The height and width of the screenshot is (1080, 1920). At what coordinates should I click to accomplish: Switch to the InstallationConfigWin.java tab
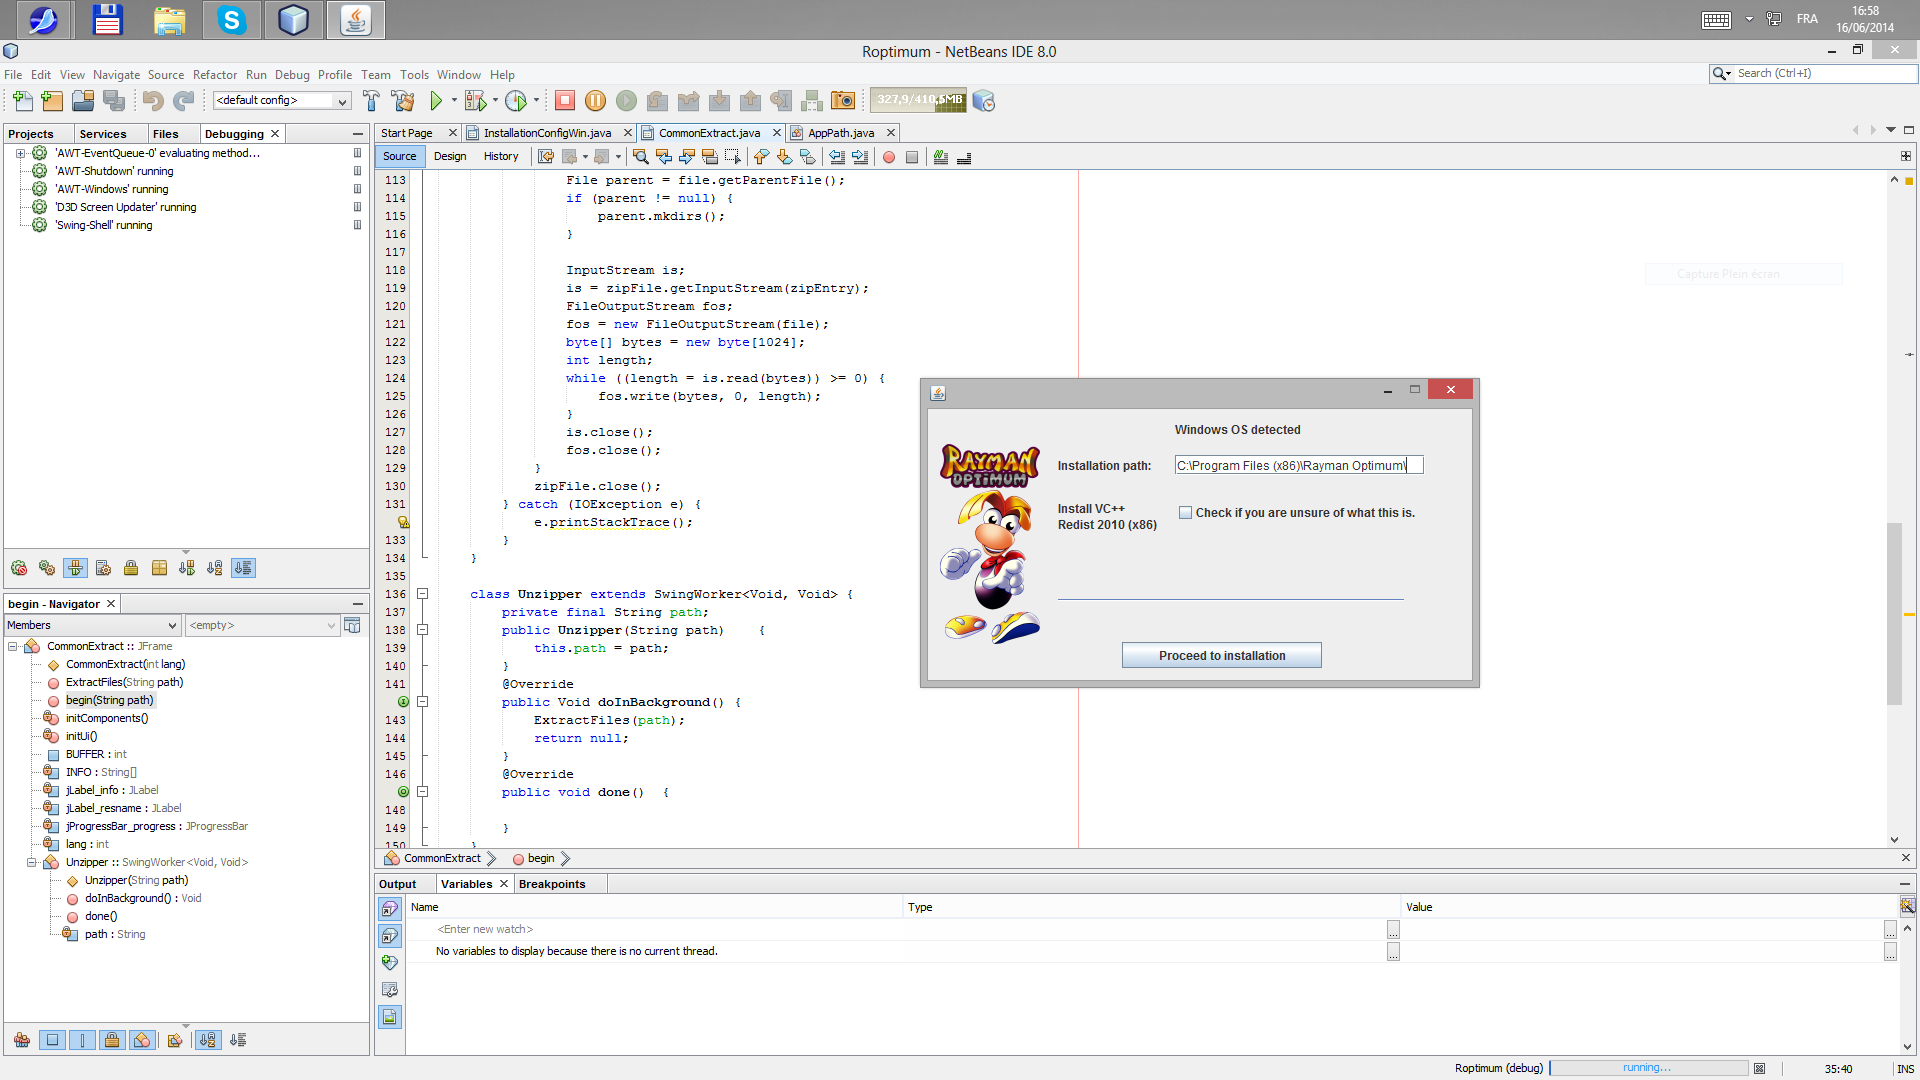[x=547, y=133]
